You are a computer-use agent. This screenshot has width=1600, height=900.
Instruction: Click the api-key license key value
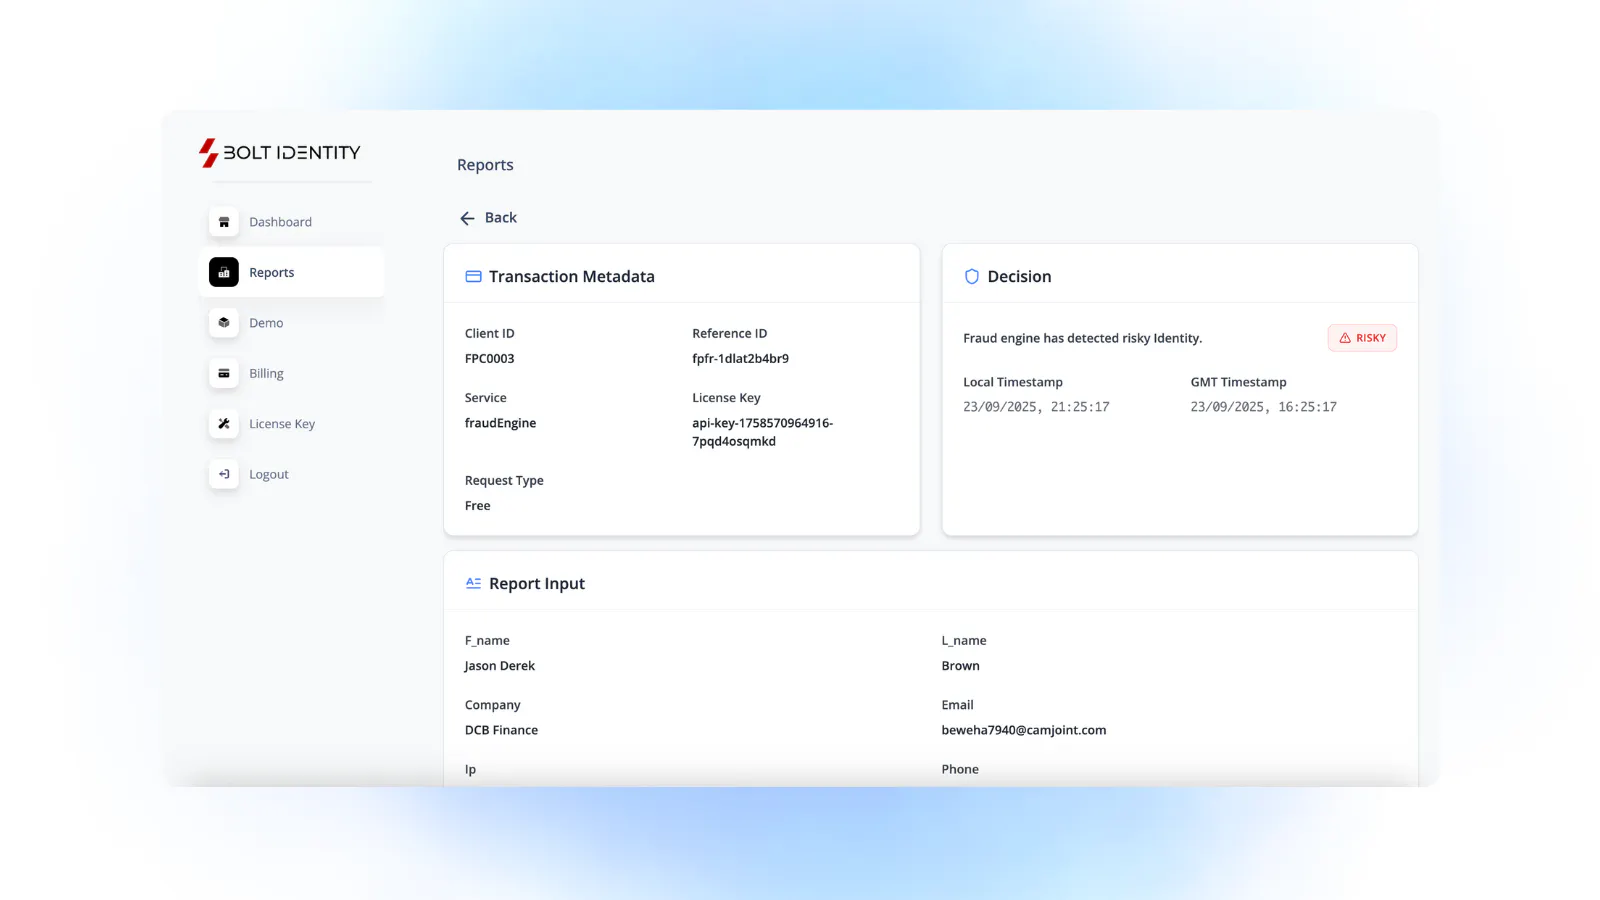pos(763,432)
